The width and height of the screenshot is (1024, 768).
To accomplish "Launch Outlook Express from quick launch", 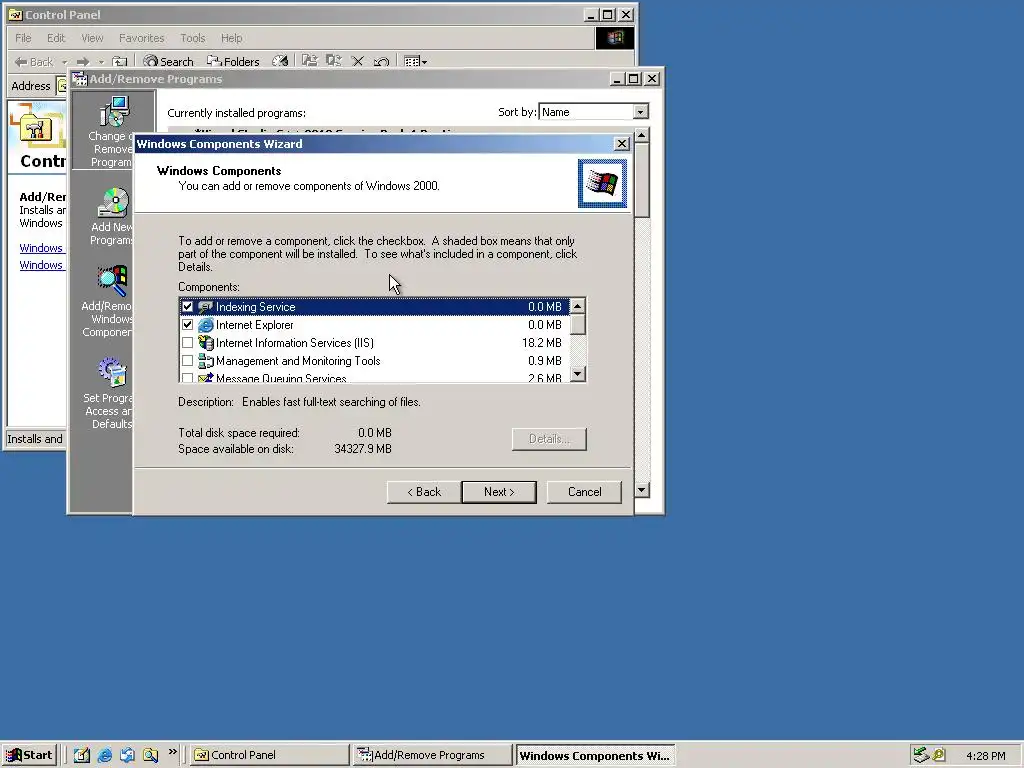I will tap(127, 755).
